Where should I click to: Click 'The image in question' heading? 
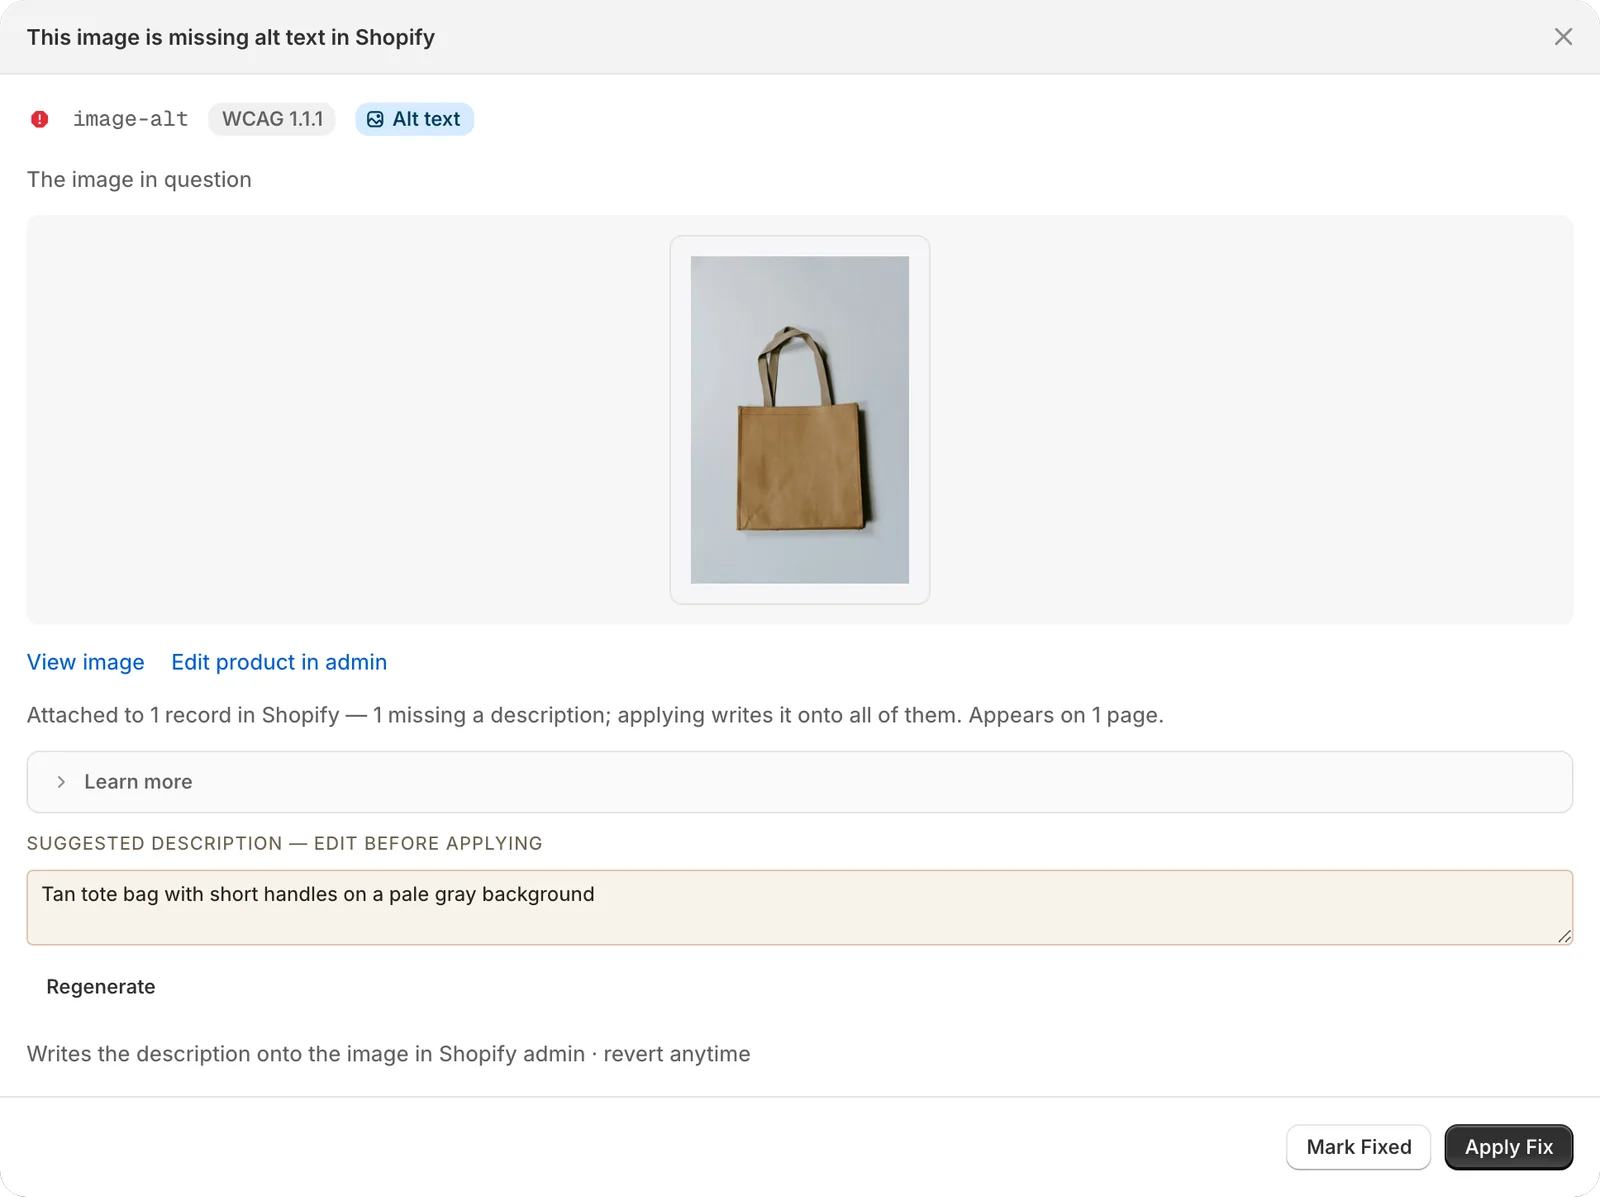[x=139, y=179]
